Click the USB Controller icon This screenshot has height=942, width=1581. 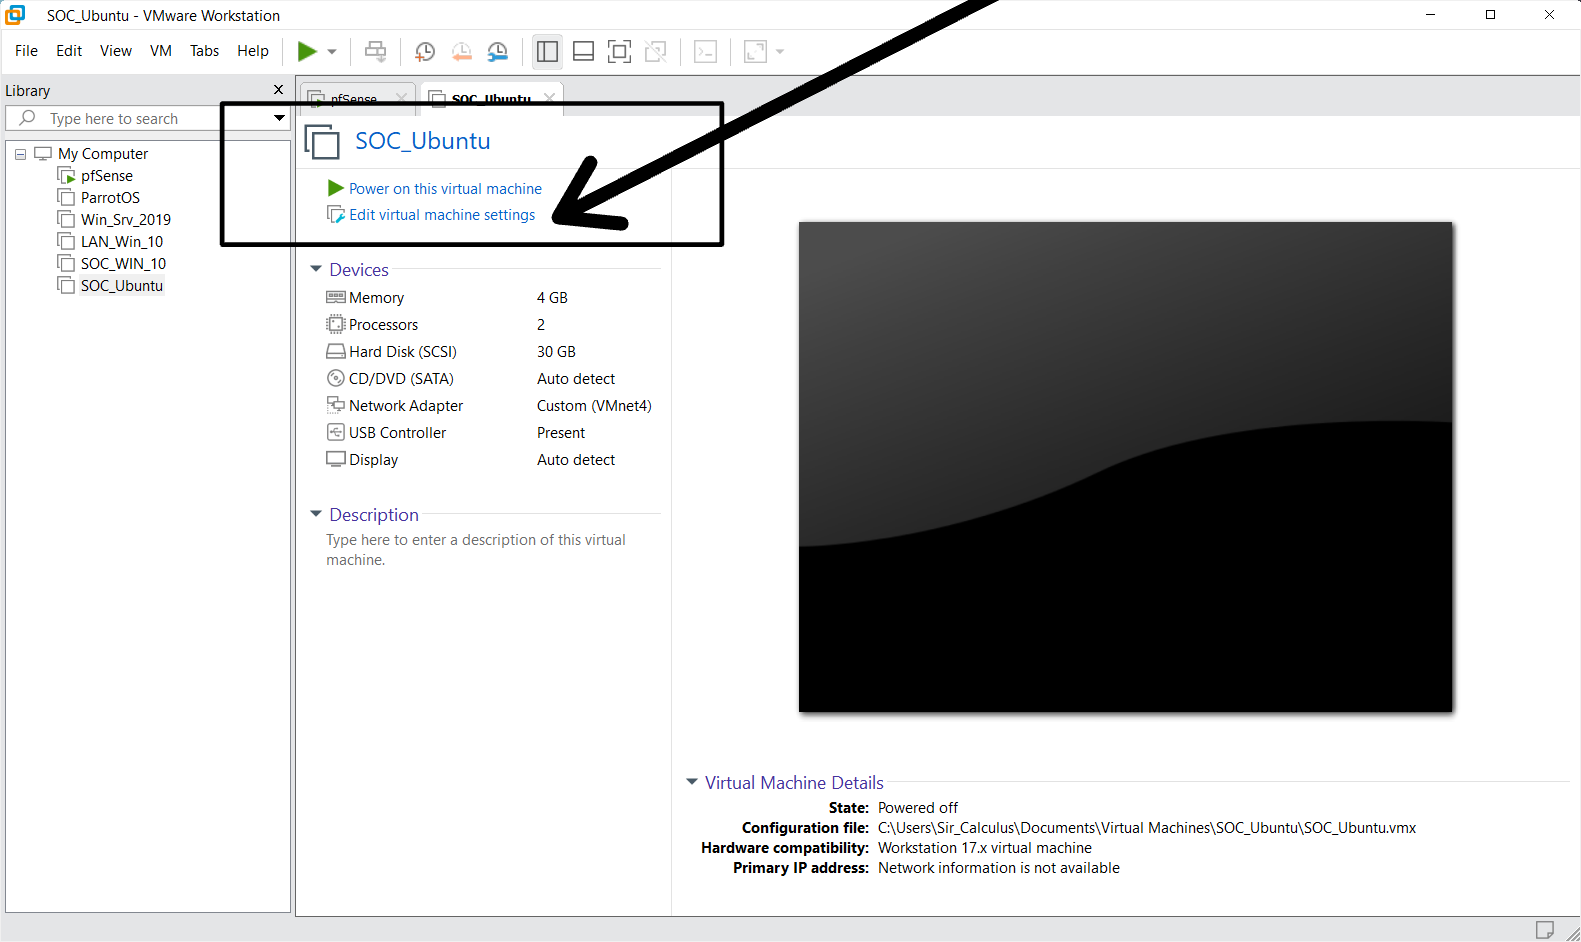coord(336,432)
